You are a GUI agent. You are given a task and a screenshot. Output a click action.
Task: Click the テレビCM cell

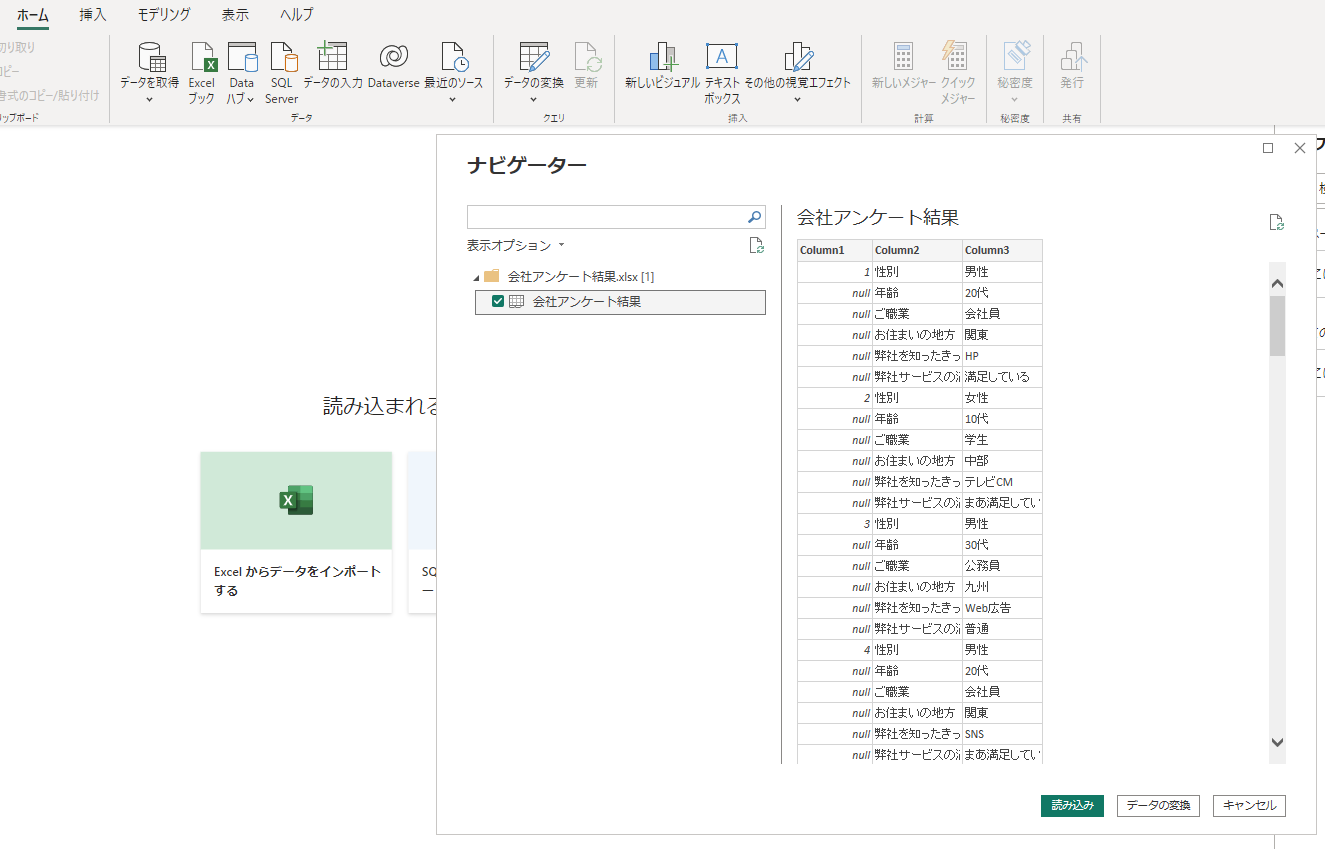pyautogui.click(x=1002, y=482)
